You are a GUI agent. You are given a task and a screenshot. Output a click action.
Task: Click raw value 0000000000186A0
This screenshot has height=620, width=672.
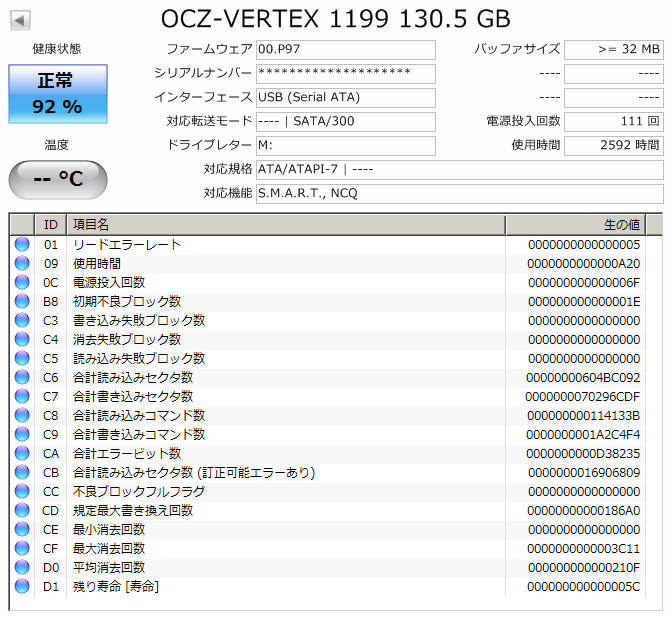[x=584, y=511]
